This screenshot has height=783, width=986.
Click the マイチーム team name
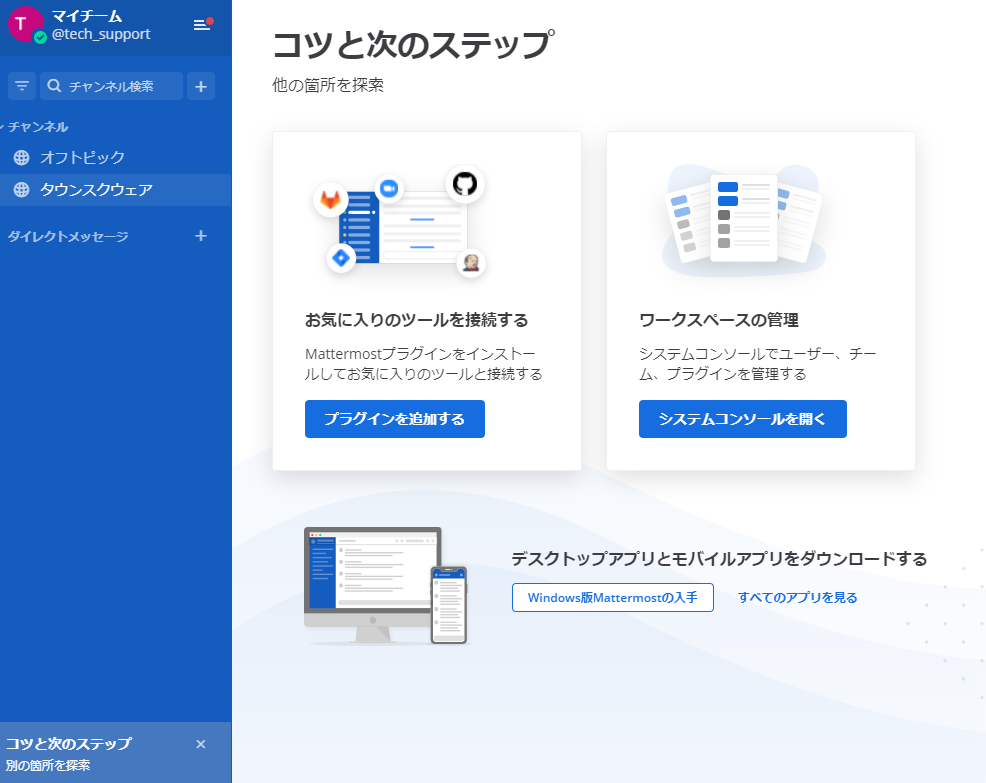click(87, 16)
